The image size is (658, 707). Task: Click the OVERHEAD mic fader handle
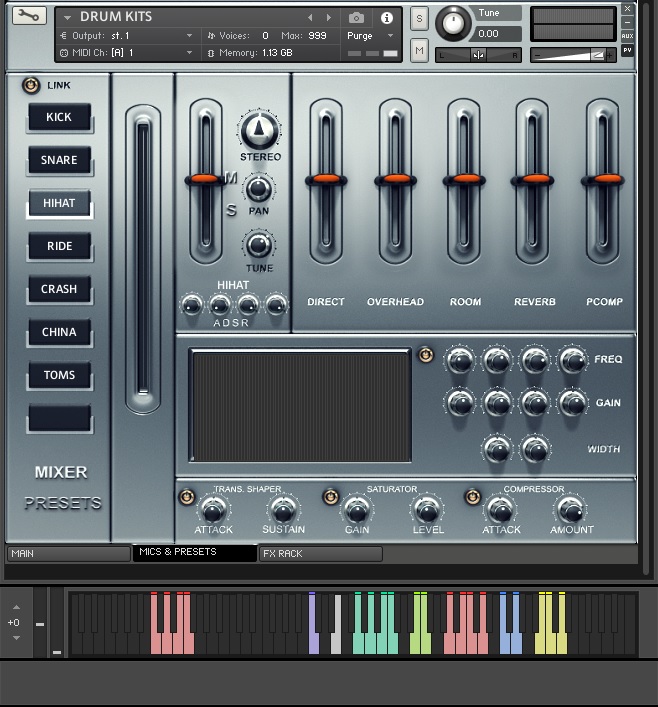[395, 179]
